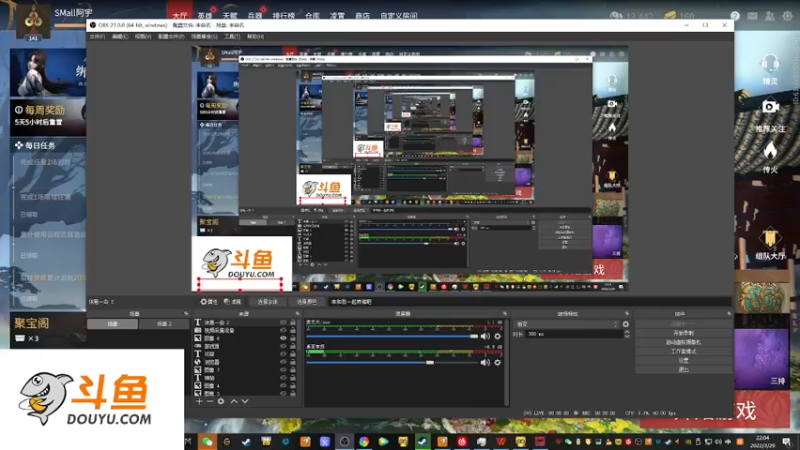Open the Windows notification center icon
Image resolution: width=800 pixels, height=450 pixels.
[788, 441]
